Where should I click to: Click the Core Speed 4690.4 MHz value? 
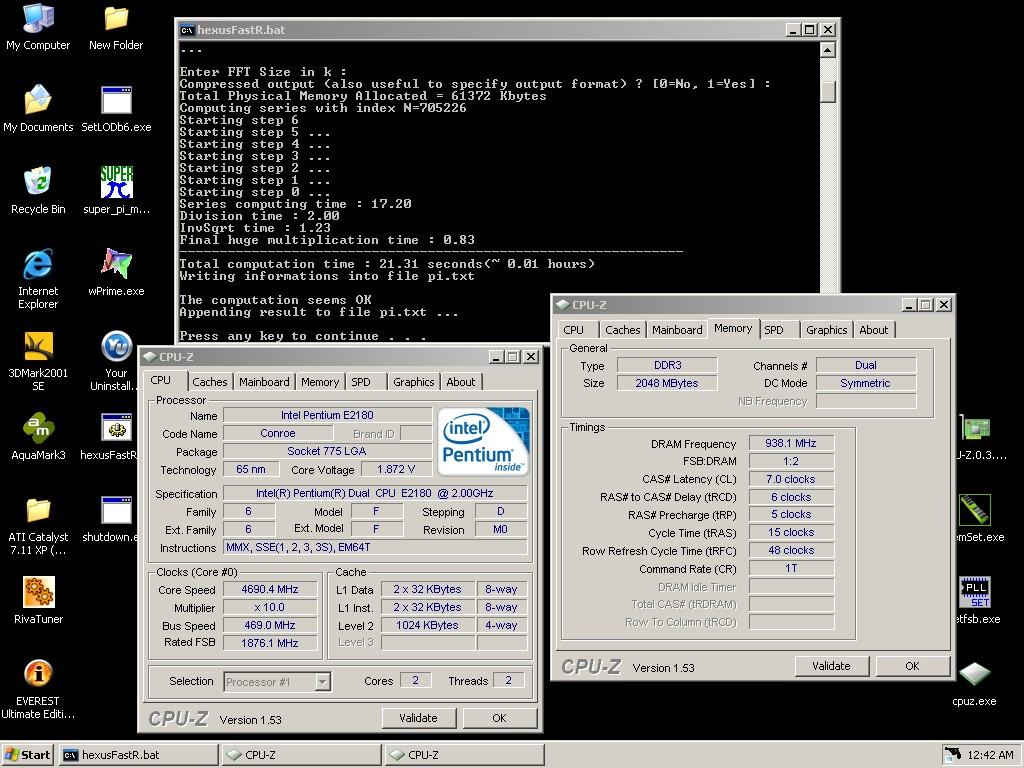click(x=270, y=589)
